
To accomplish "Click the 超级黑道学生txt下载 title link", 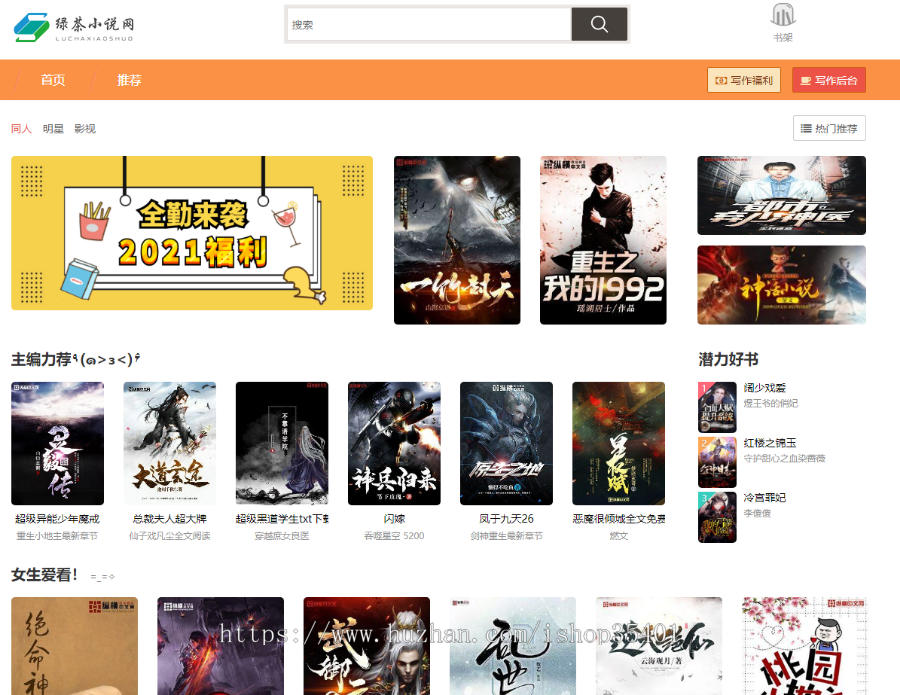I will click(282, 519).
